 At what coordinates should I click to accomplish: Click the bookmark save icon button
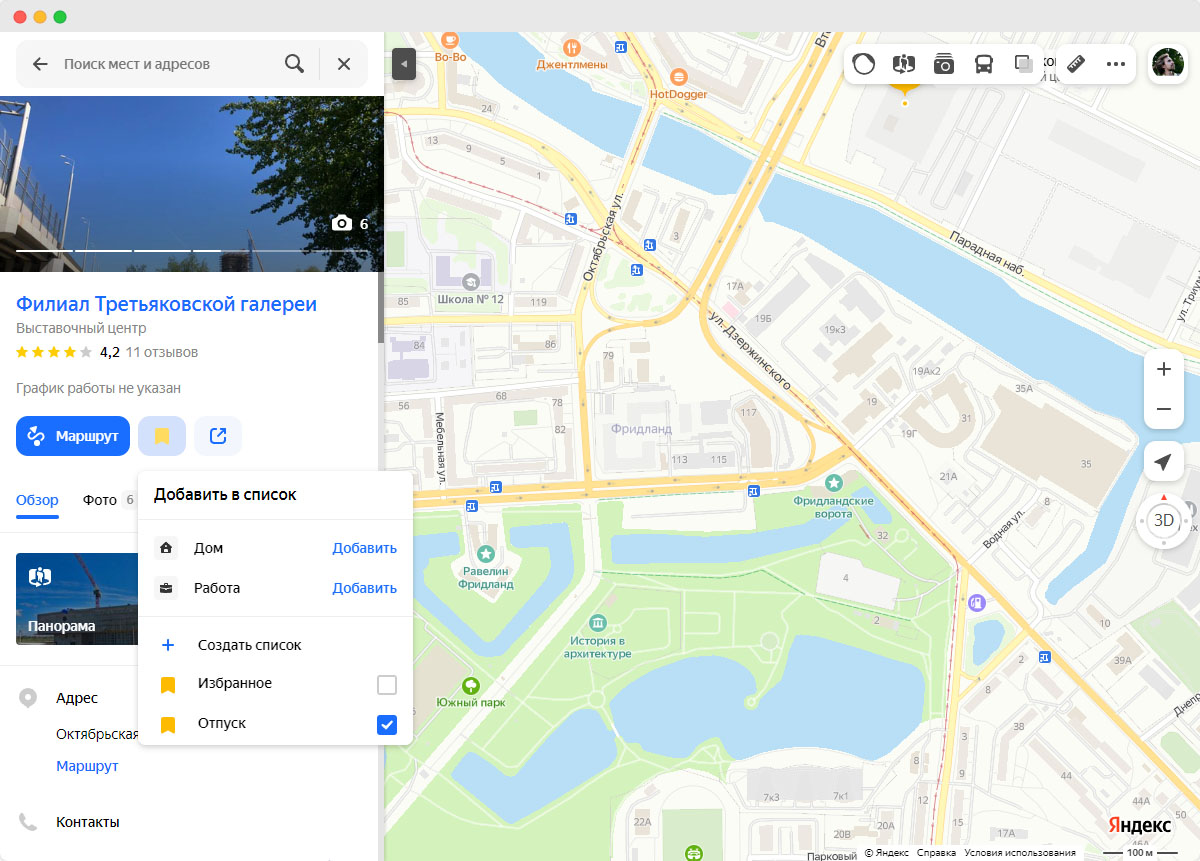click(162, 436)
